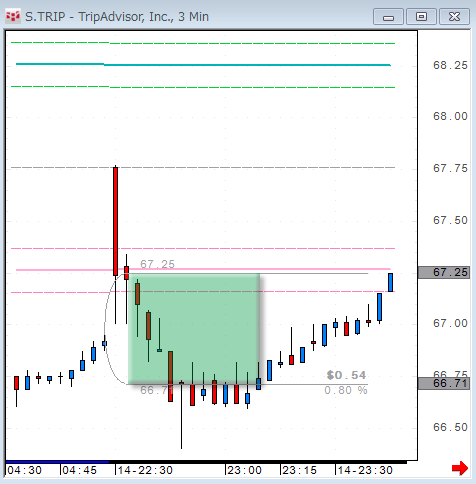Select the green measurement rectangle
Screen dimensions: 476x484
coord(194,329)
